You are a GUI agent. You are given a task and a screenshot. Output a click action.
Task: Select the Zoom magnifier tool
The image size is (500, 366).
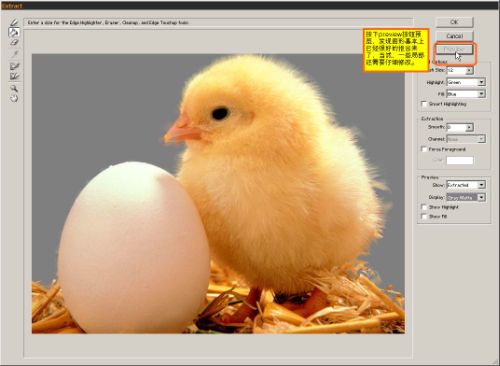(x=14, y=88)
